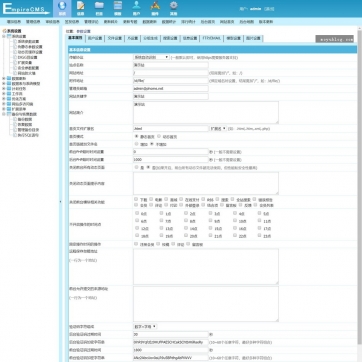The height and width of the screenshot is (362, 362).
Task: Click the EmpireCMS logo
Action: tap(26, 9)
